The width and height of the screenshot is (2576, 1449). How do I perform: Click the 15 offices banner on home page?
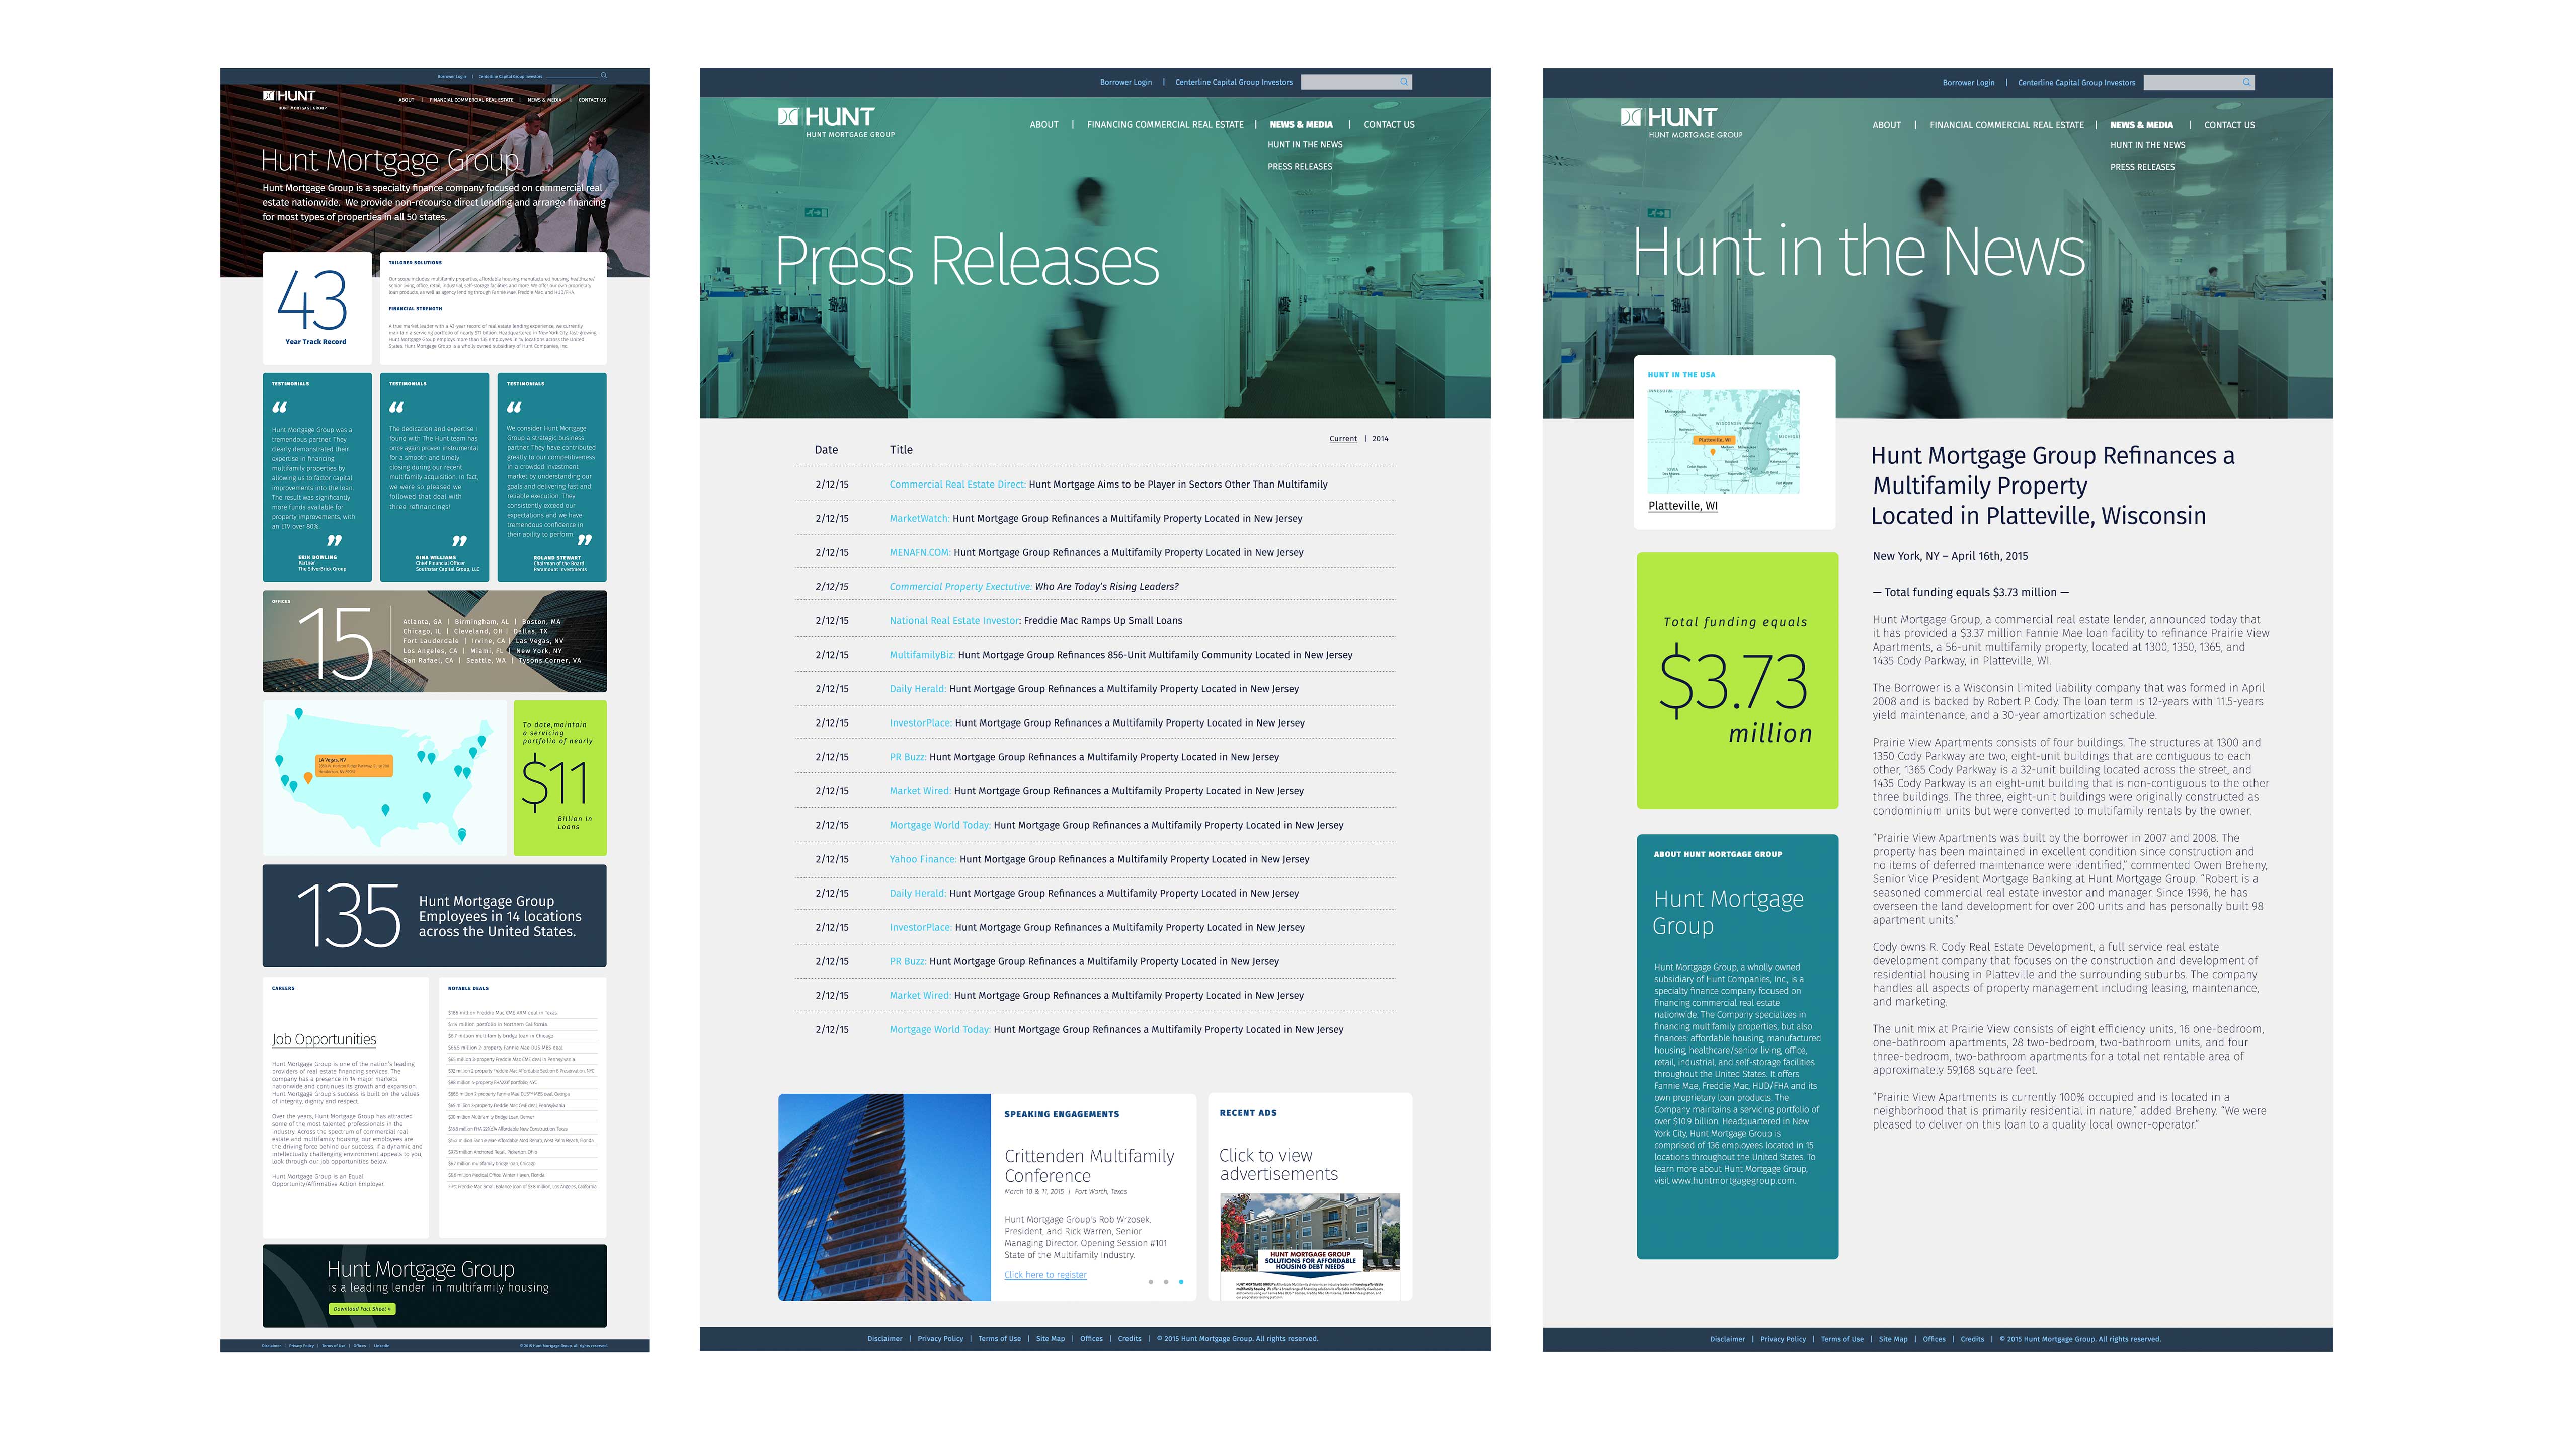tap(434, 641)
